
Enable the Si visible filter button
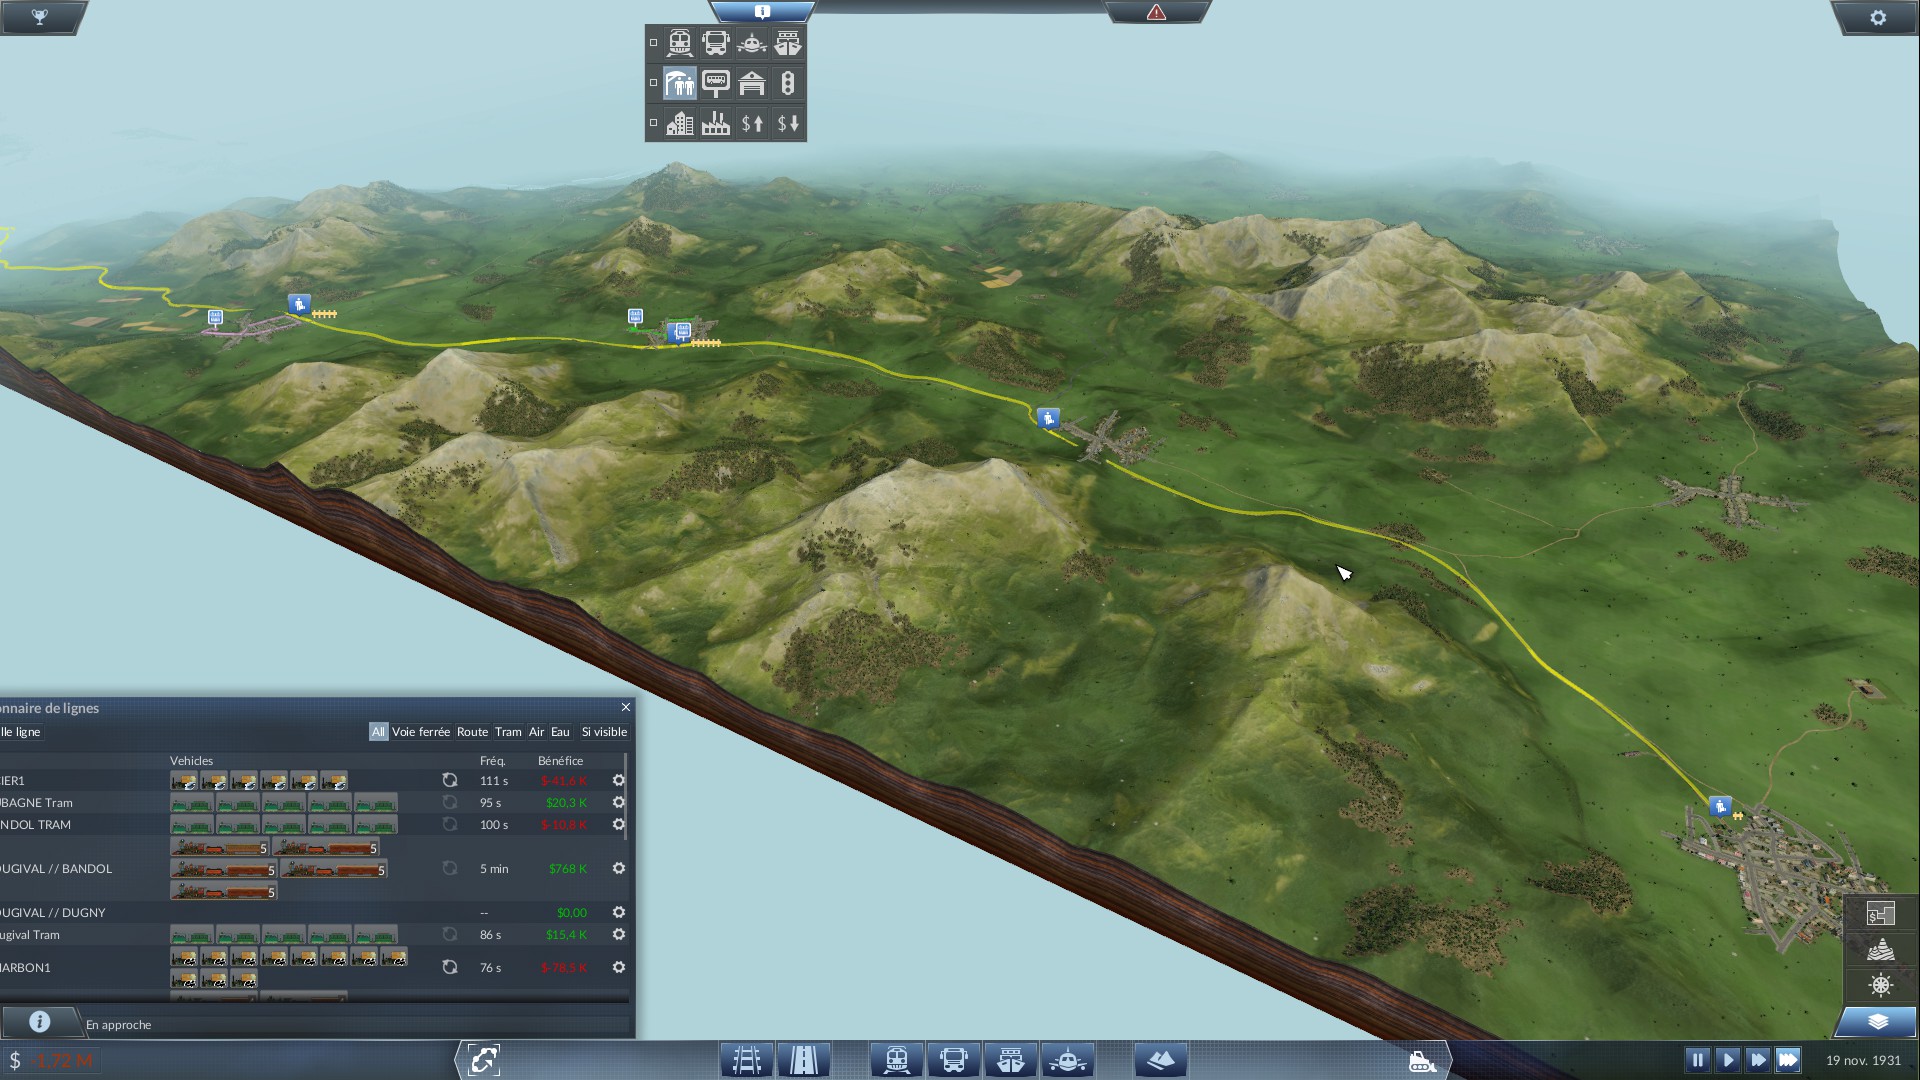coord(604,732)
